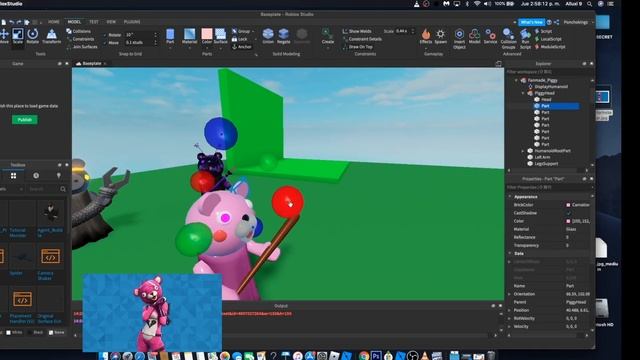Click the Create constraint tool
This screenshot has height=360, width=640.
click(x=327, y=36)
